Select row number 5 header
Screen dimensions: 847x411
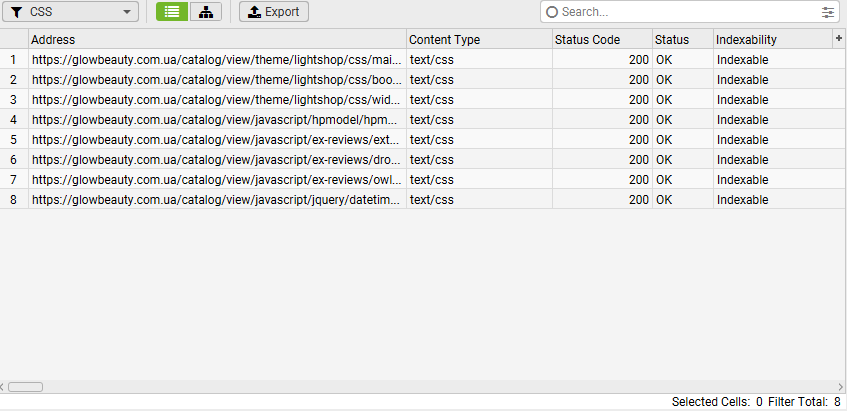(14, 139)
